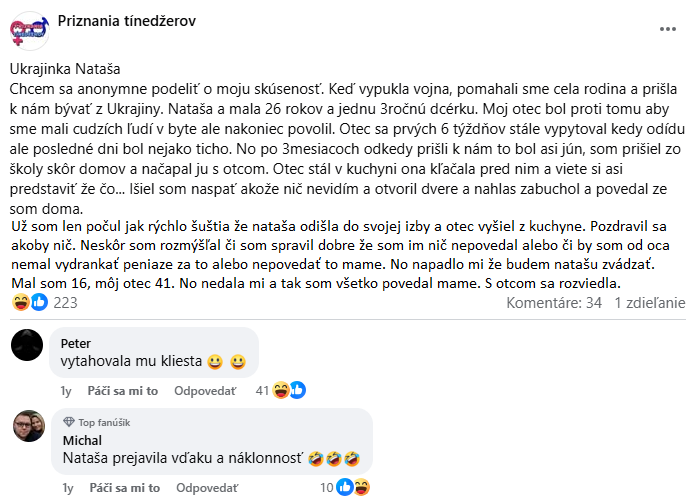Open the Priznania tínedžerov page name link
This screenshot has width=698, height=501.
click(x=127, y=21)
